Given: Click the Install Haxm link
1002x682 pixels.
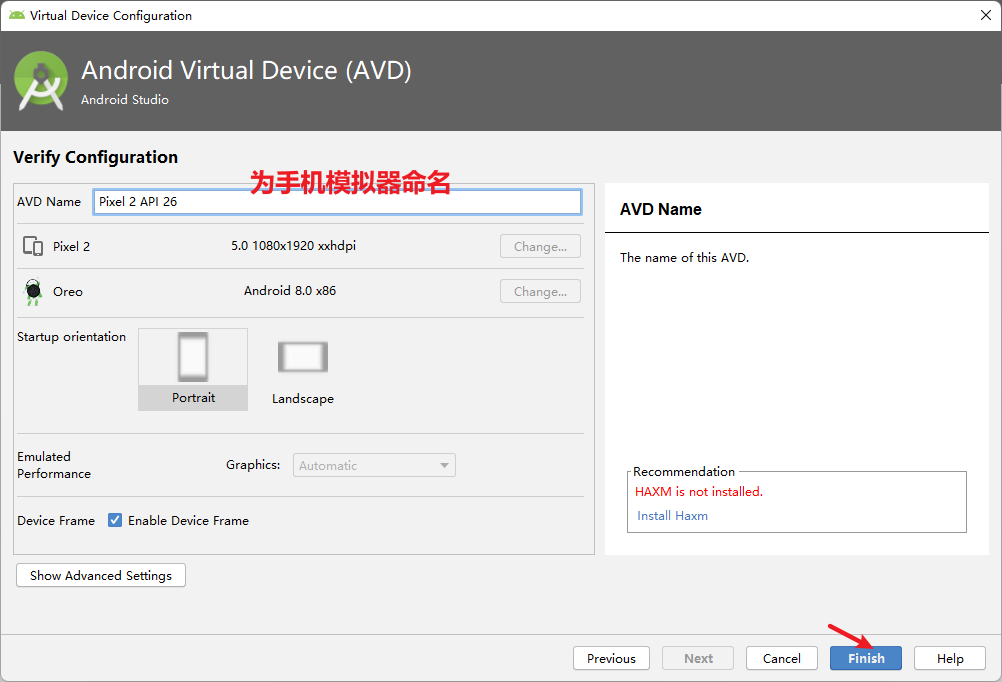Looking at the screenshot, I should pyautogui.click(x=672, y=514).
